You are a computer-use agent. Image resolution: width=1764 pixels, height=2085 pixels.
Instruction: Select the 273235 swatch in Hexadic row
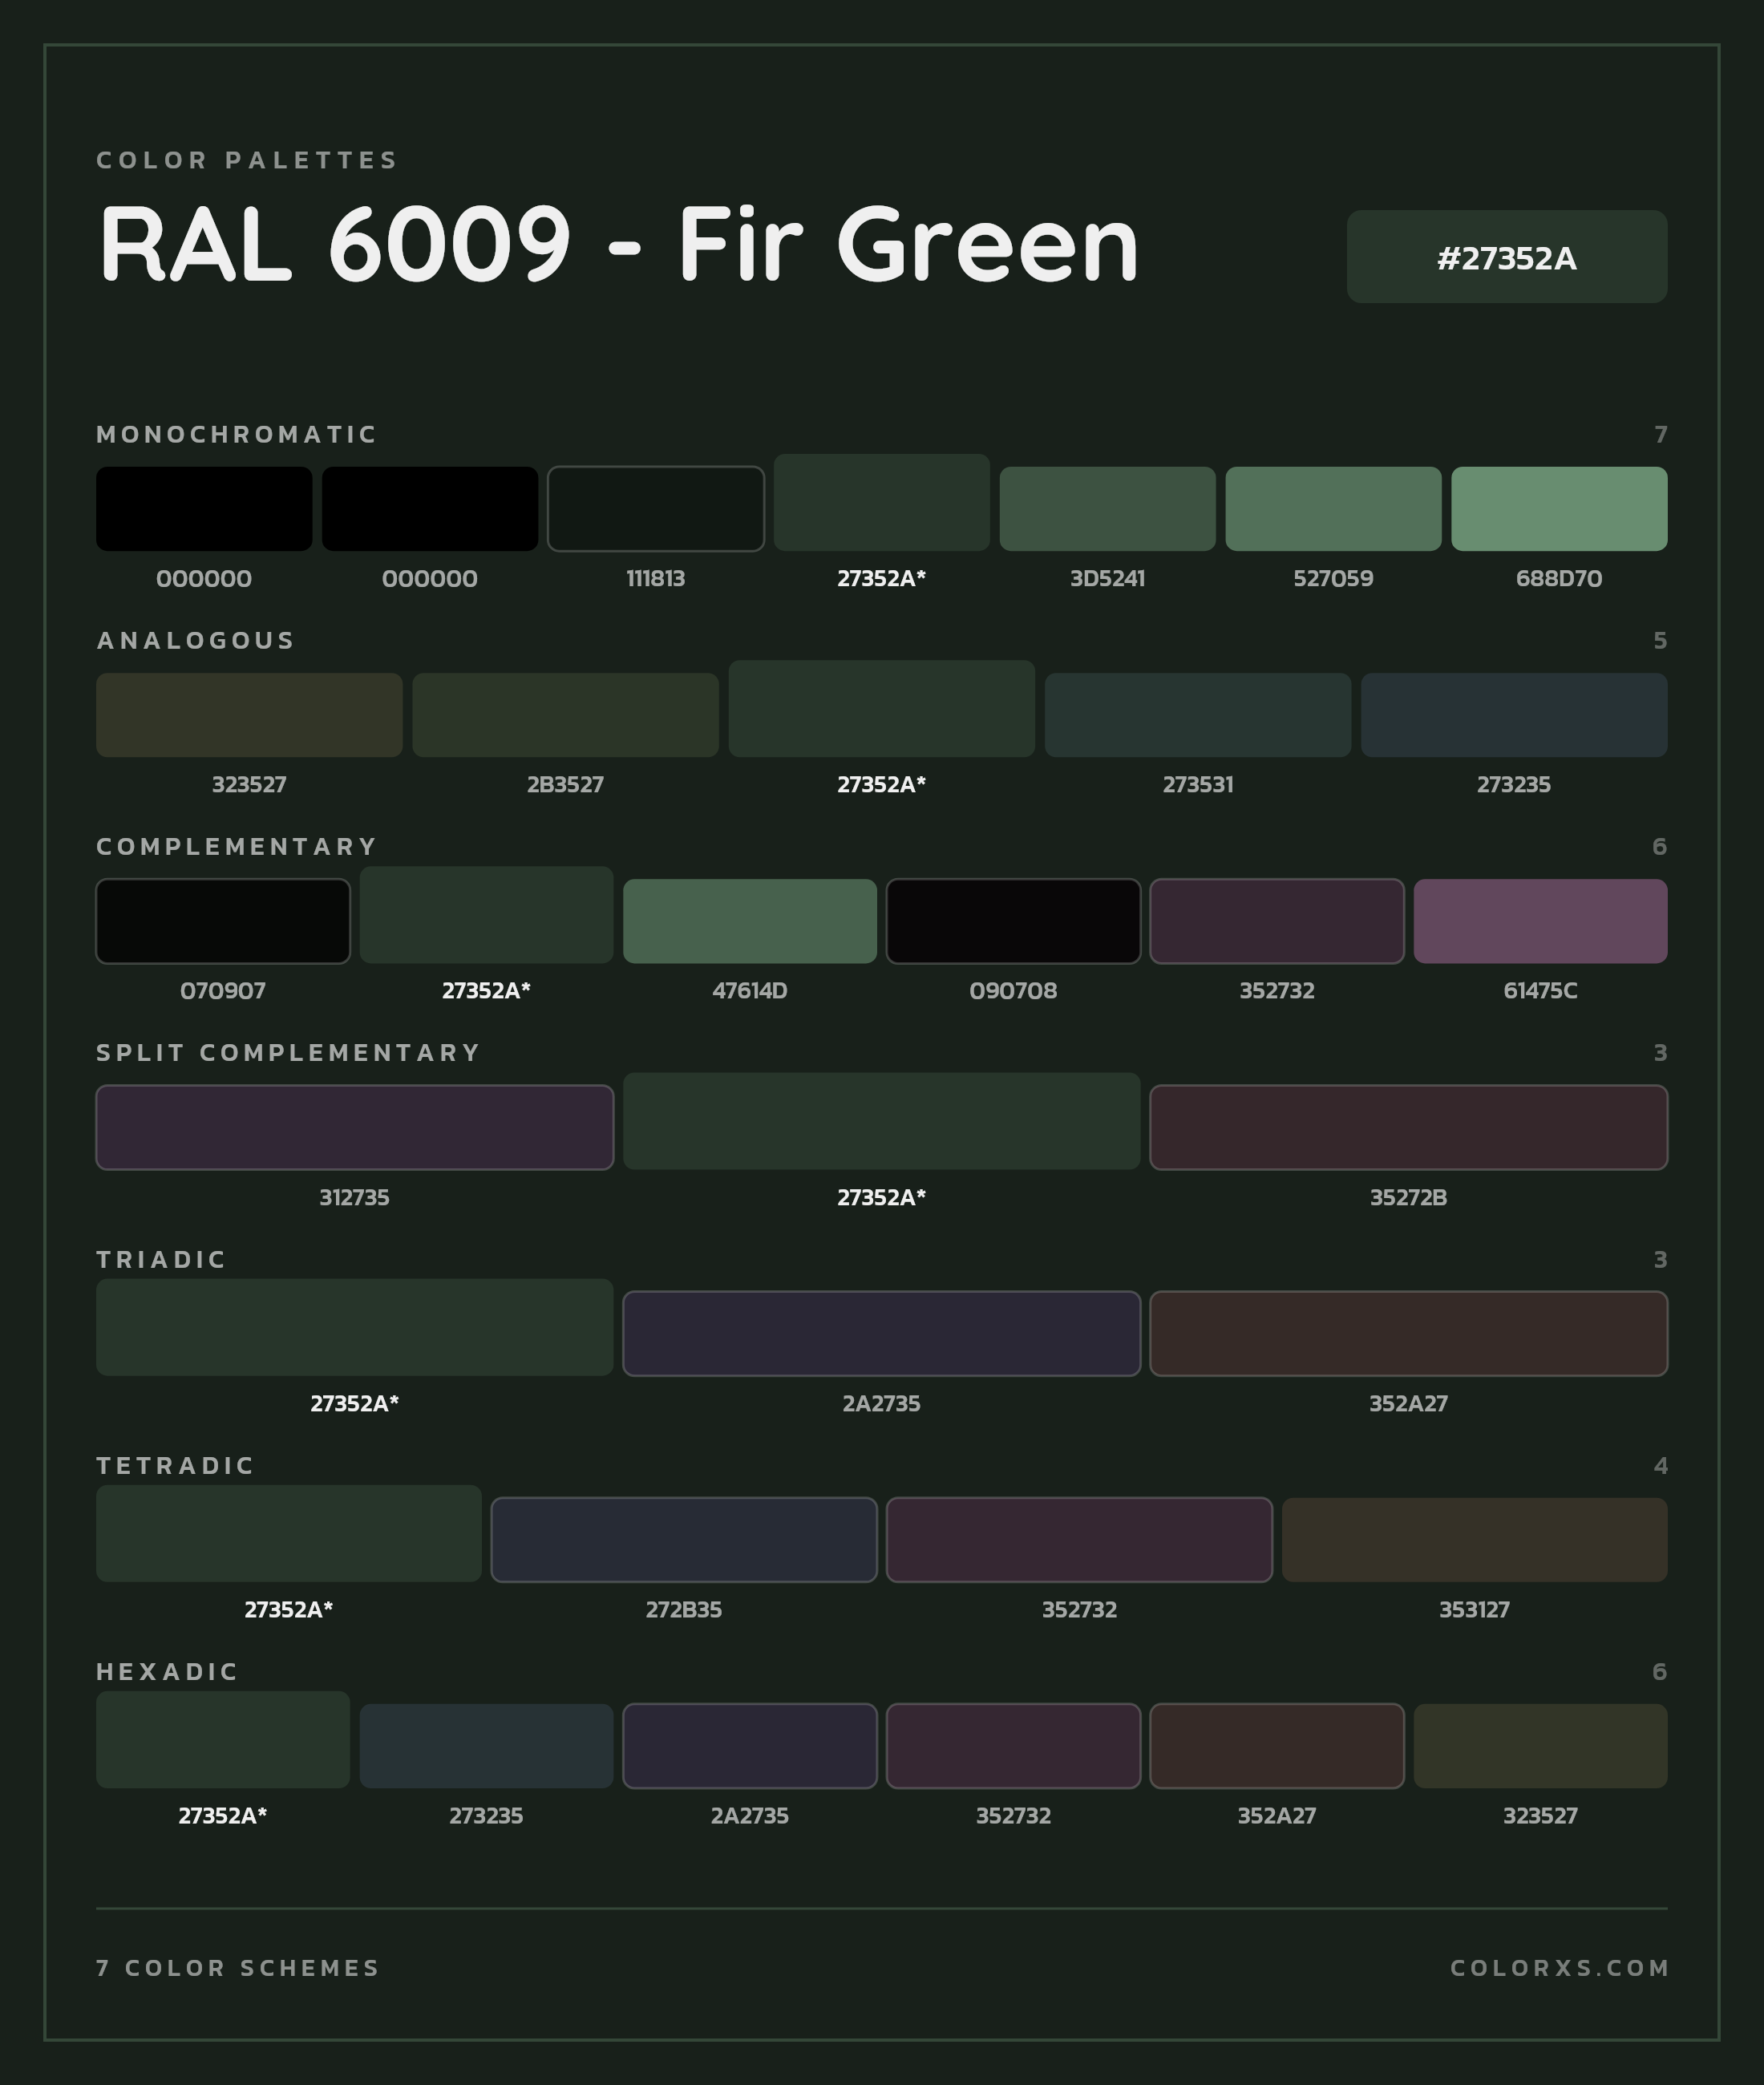486,1746
